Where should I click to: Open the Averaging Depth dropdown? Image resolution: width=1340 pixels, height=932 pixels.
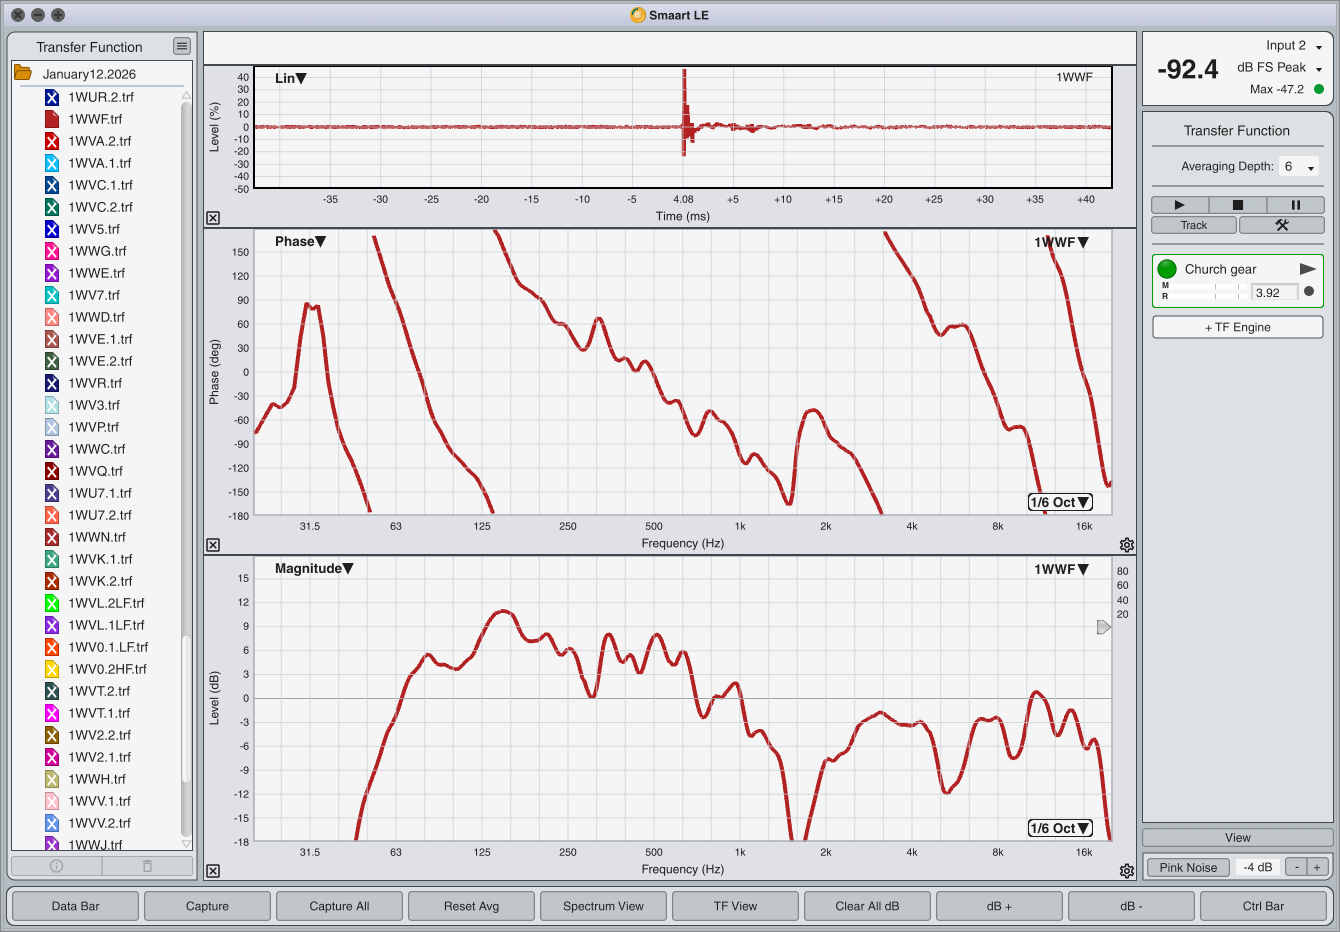pos(1298,166)
